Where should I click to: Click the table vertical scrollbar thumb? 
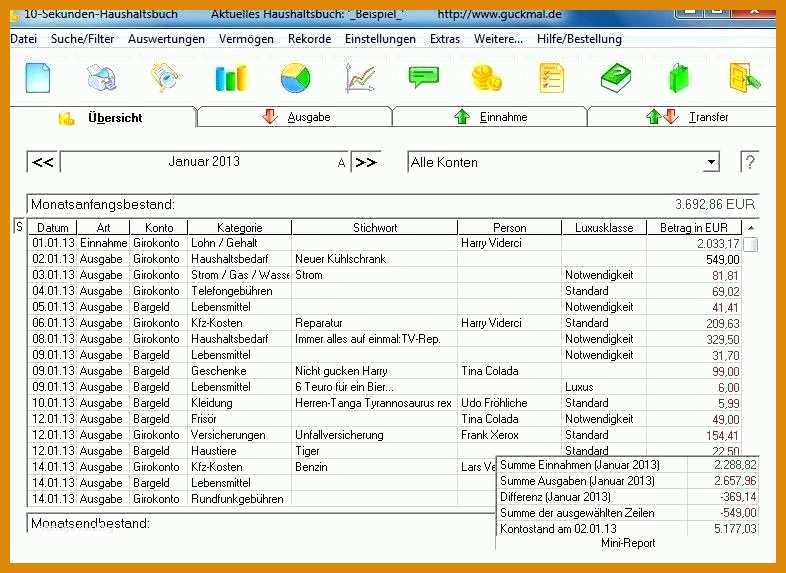click(750, 245)
